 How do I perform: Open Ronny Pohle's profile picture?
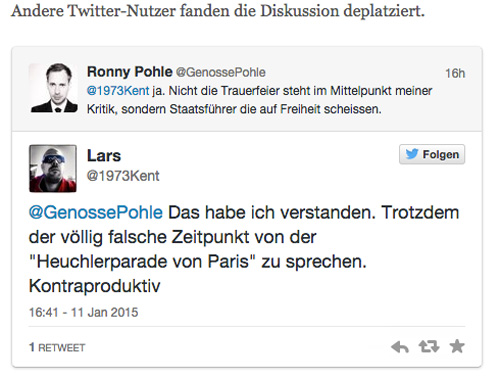click(53, 88)
